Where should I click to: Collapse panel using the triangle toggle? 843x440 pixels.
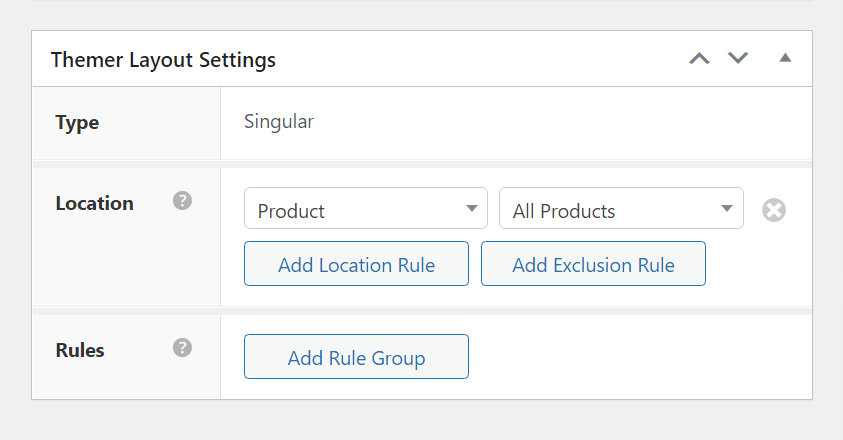click(785, 58)
